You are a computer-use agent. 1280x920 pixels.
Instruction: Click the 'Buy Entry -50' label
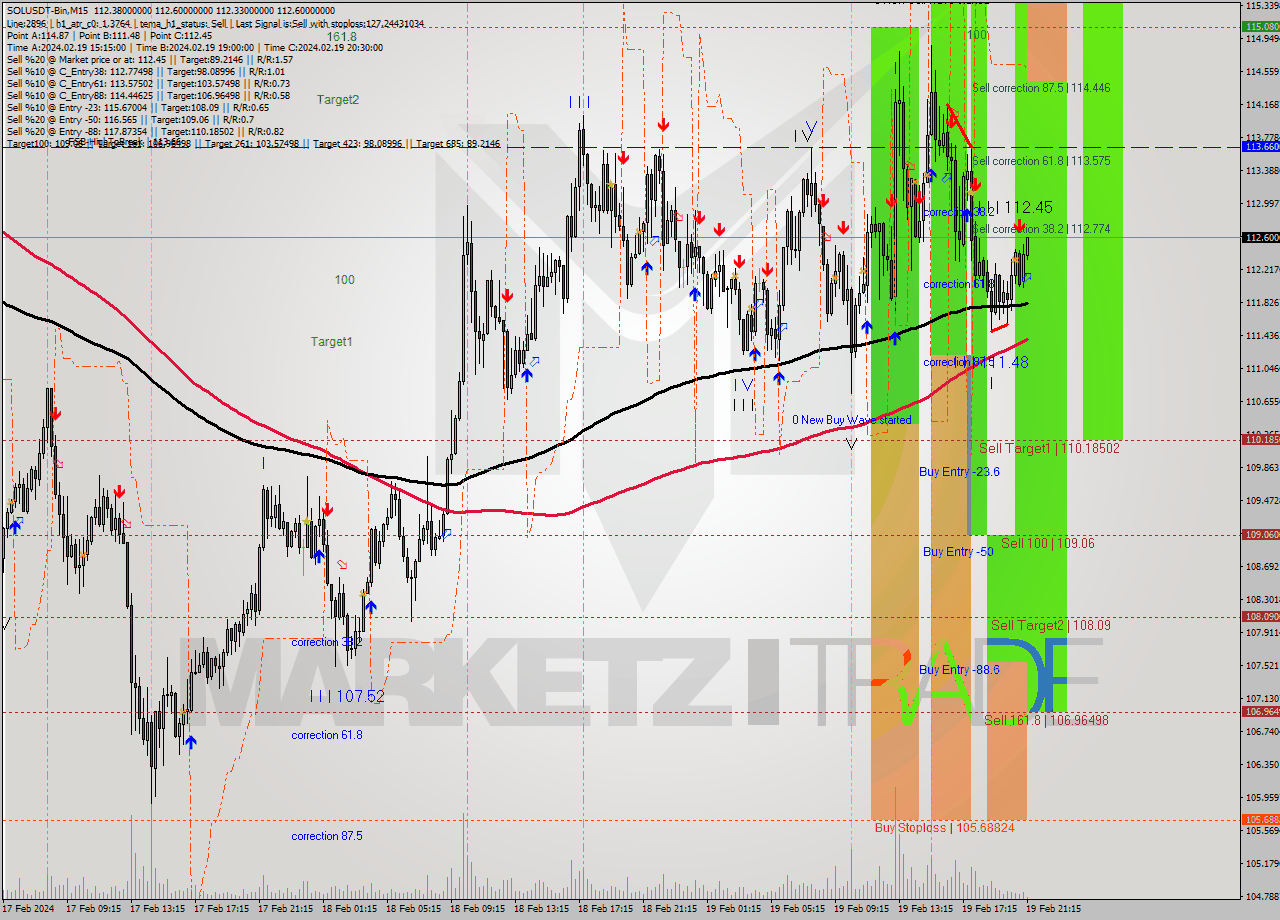point(958,551)
